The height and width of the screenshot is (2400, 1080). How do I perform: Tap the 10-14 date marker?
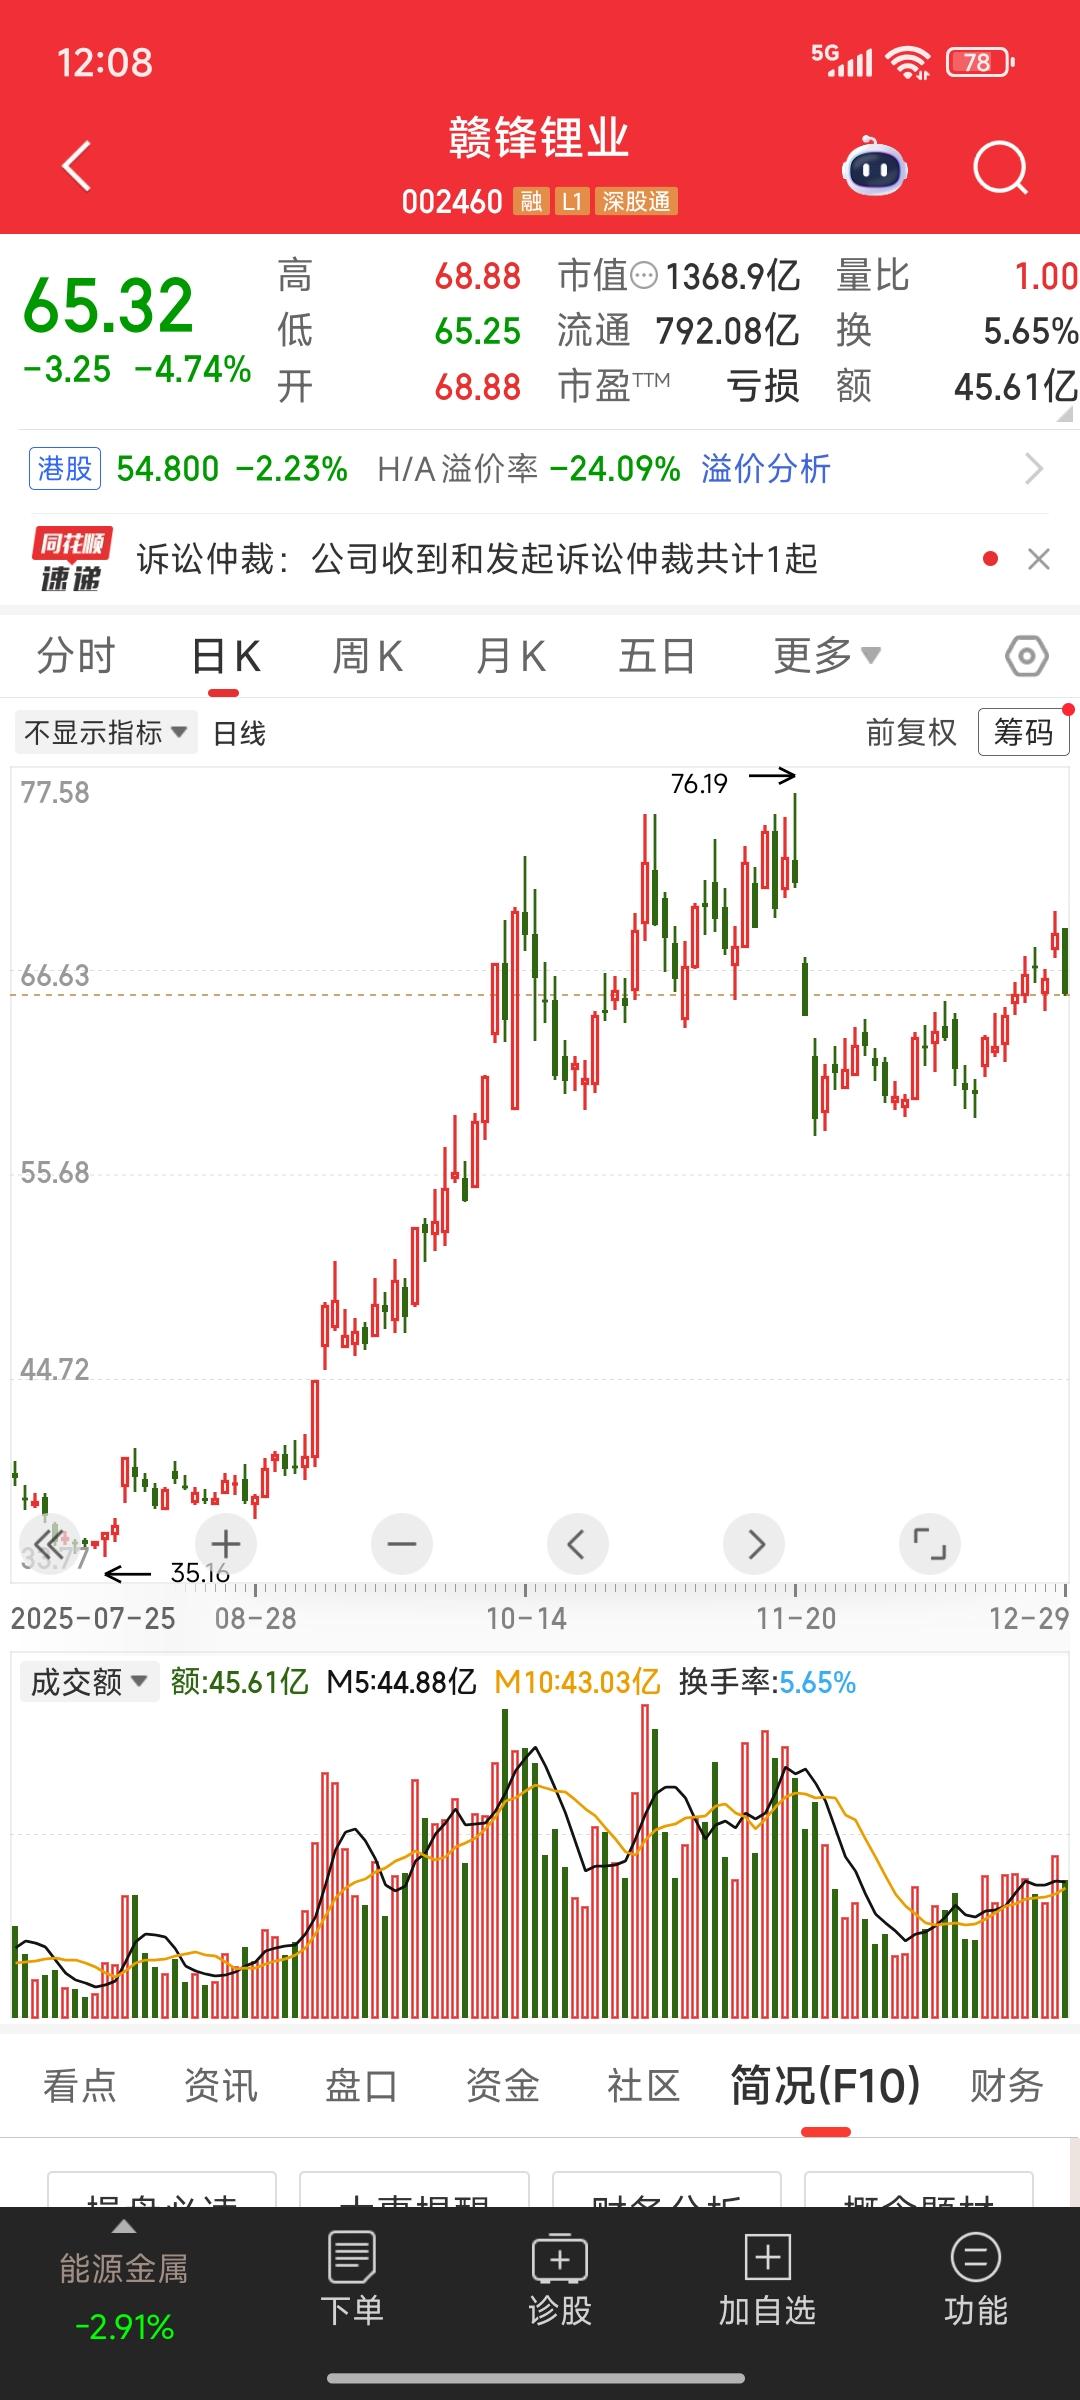tap(526, 1618)
